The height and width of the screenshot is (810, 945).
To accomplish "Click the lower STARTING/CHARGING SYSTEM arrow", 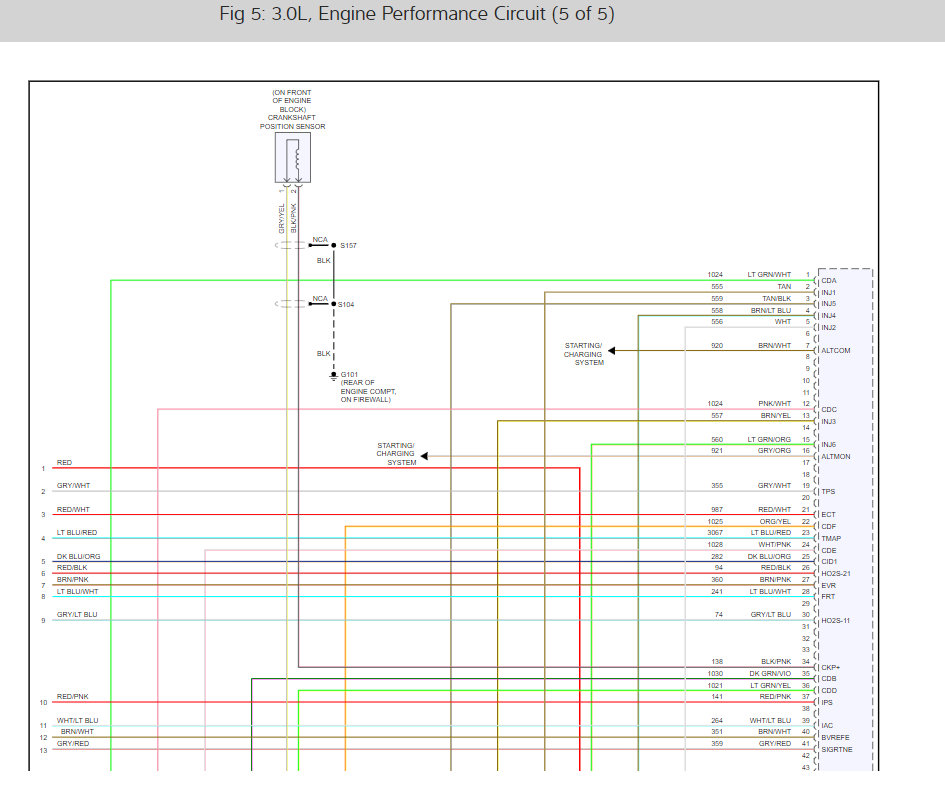I will coord(424,455).
